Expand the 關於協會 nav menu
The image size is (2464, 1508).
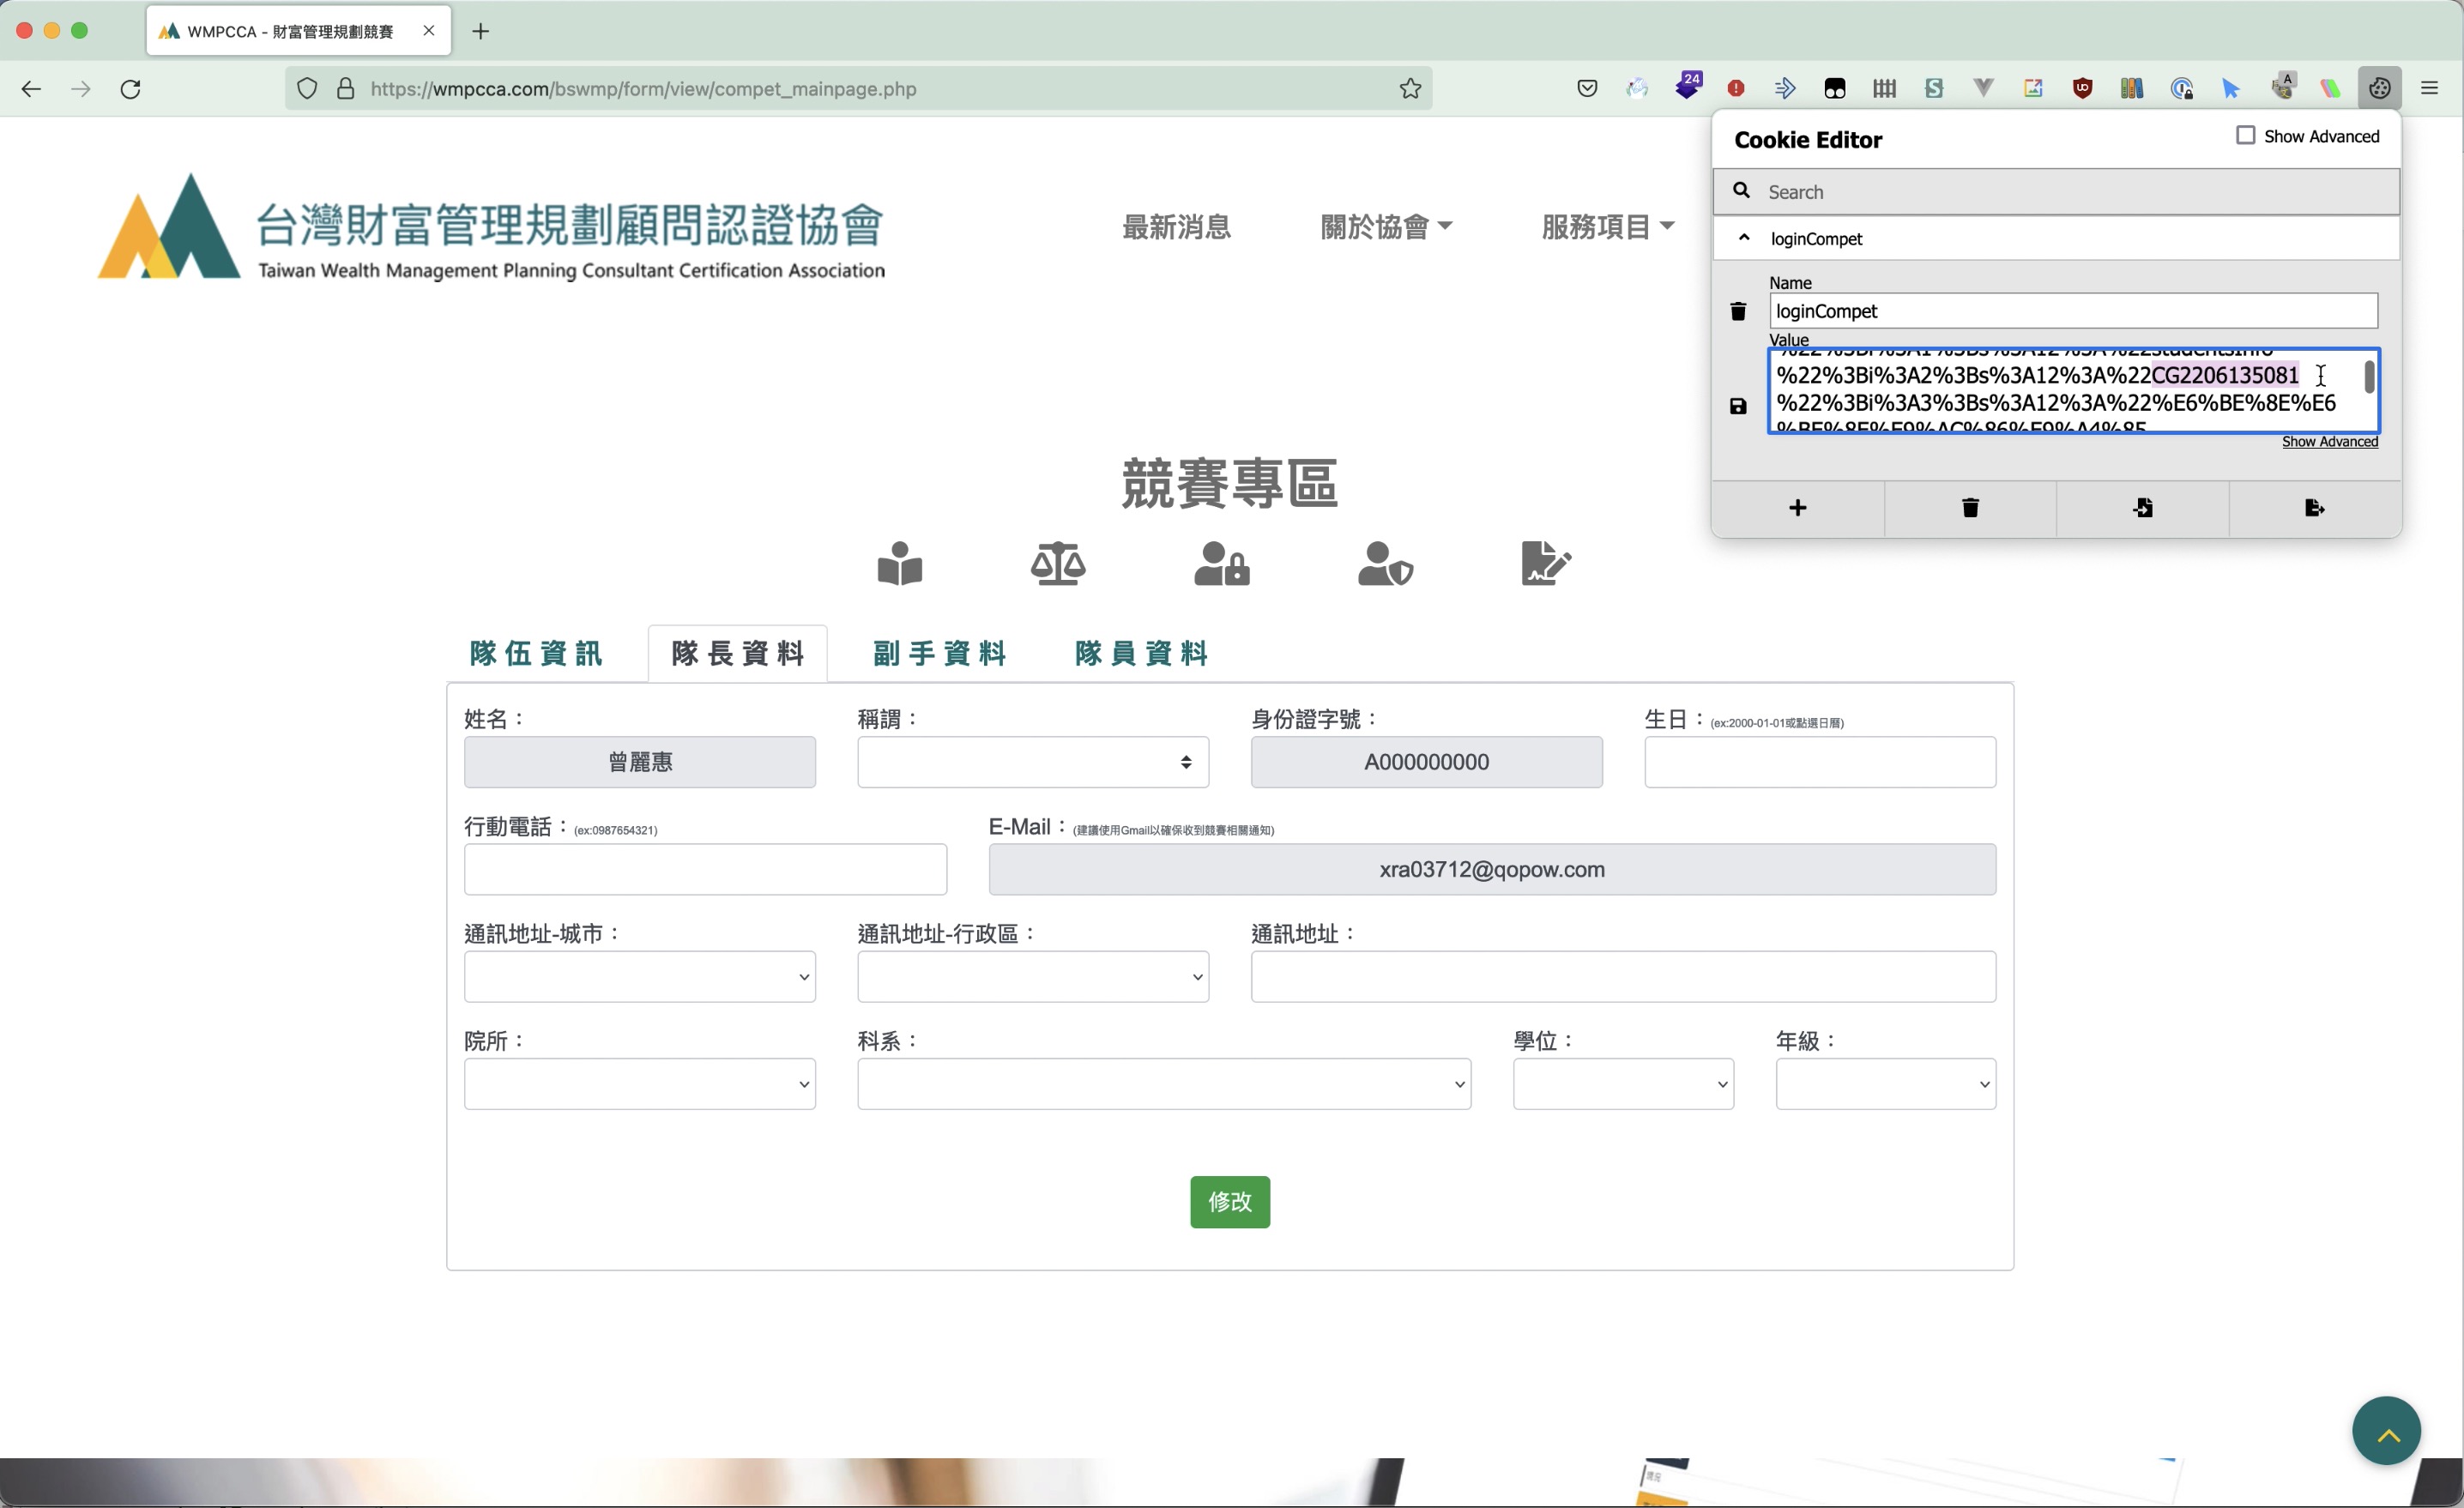[x=1386, y=227]
